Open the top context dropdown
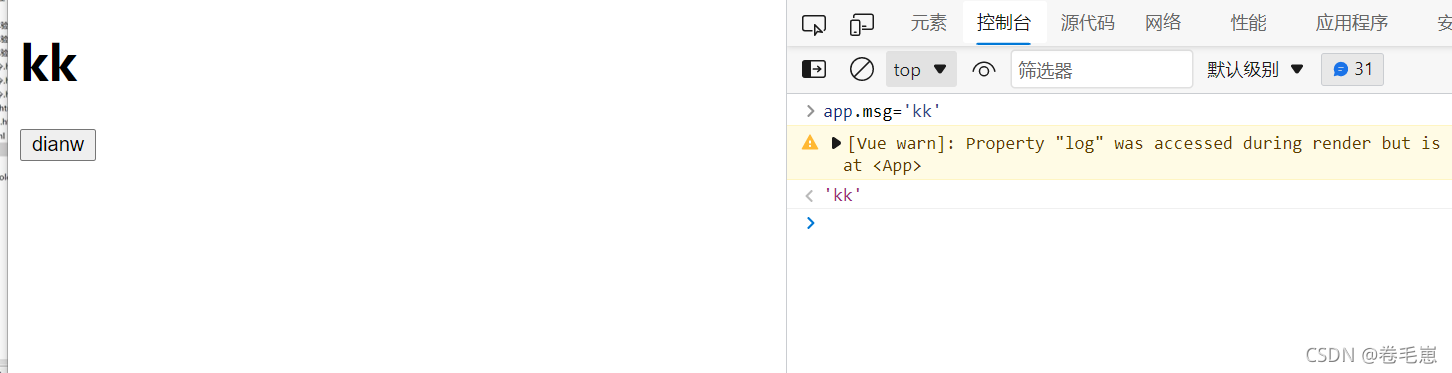Screen dimensions: 1452x373 (x=921, y=69)
